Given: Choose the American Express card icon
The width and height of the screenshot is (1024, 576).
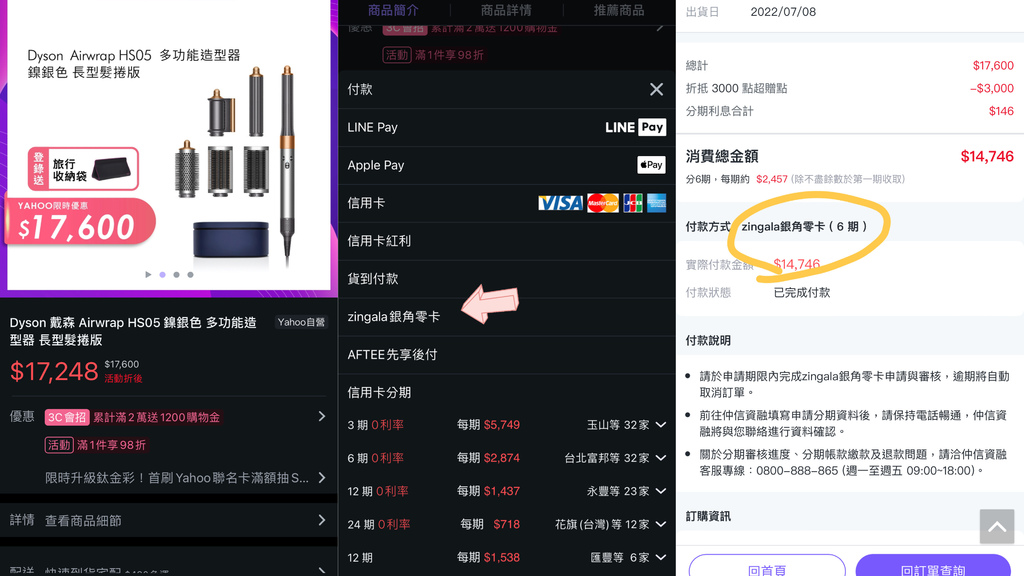Looking at the screenshot, I should point(656,203).
